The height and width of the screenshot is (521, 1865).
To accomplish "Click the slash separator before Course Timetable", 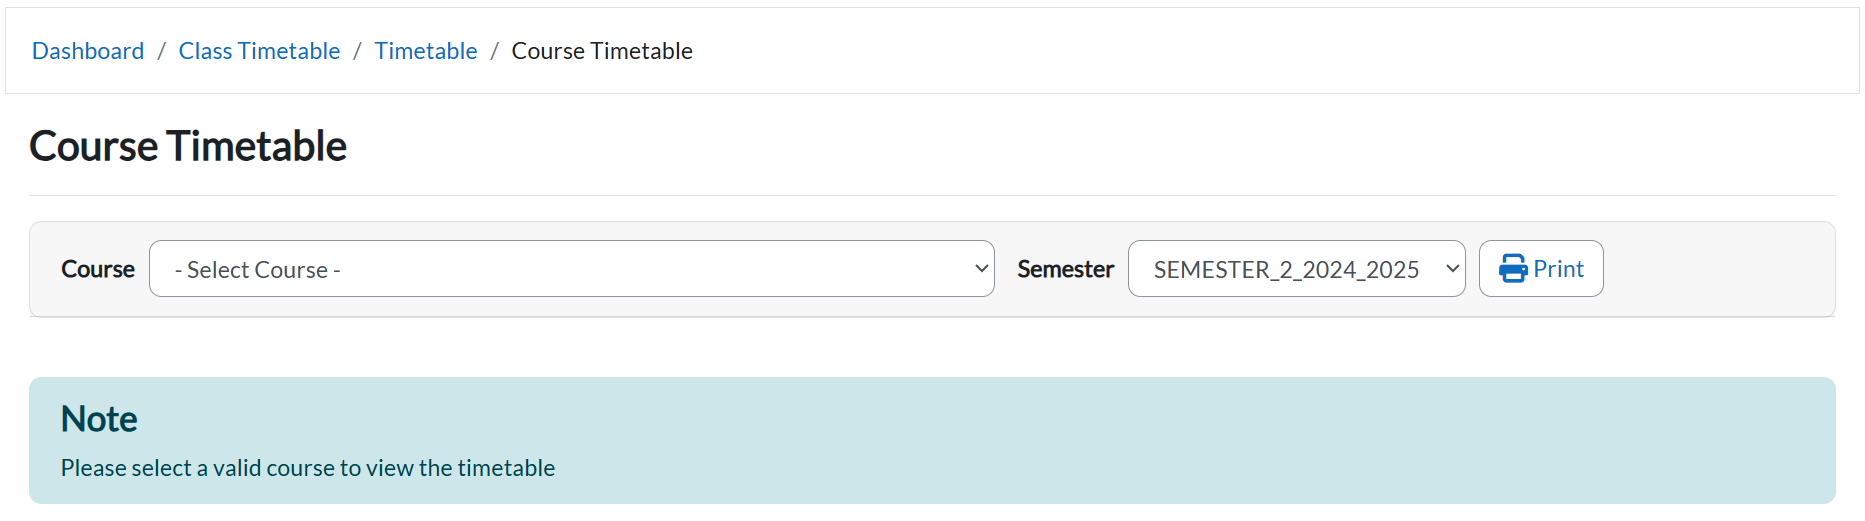I will 494,51.
